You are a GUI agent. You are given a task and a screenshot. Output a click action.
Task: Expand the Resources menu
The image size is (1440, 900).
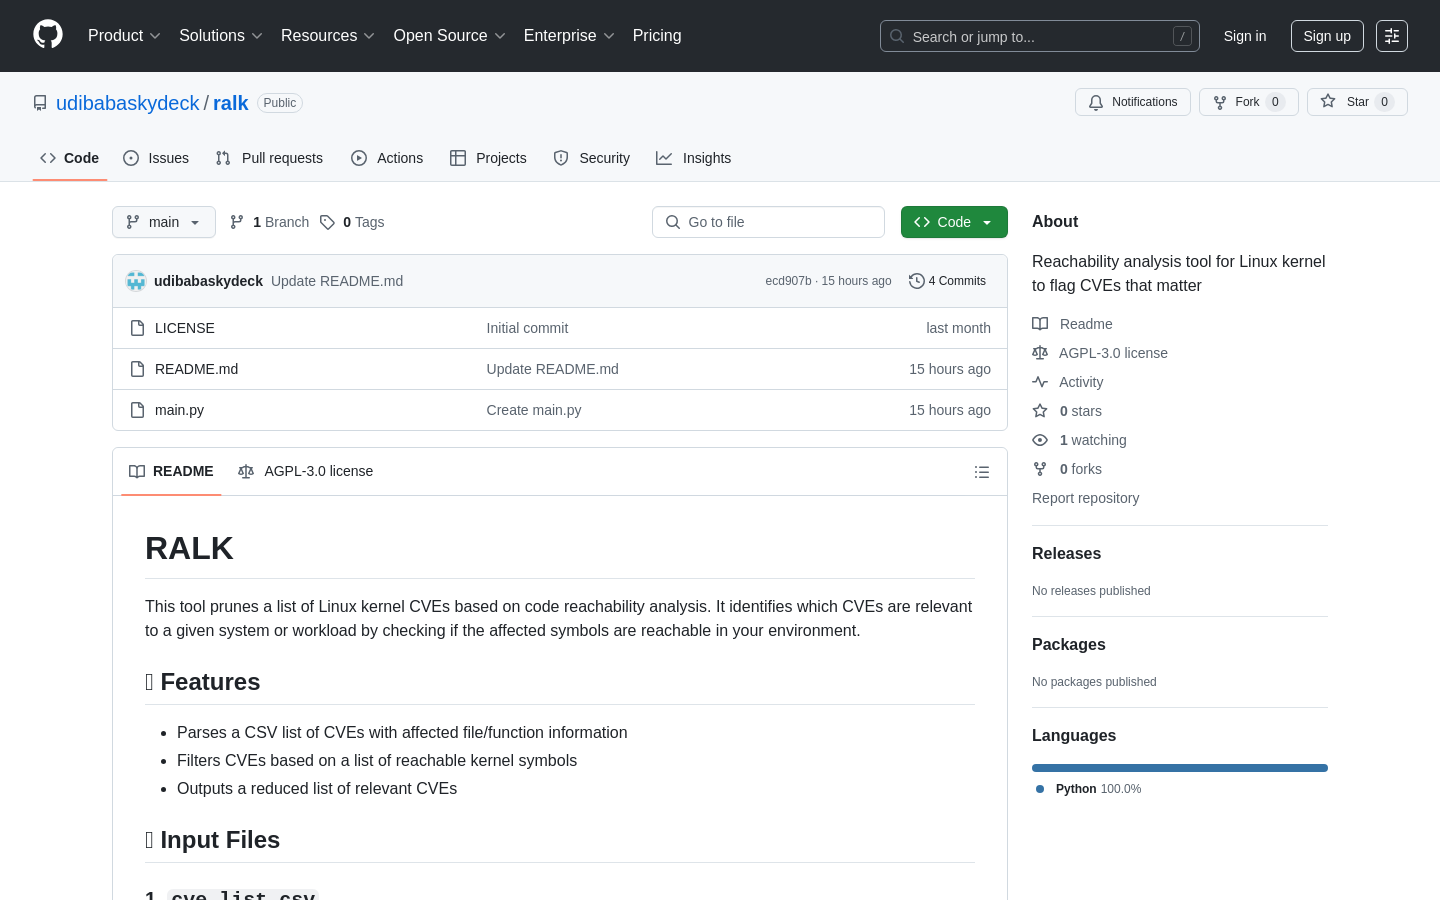pos(328,36)
